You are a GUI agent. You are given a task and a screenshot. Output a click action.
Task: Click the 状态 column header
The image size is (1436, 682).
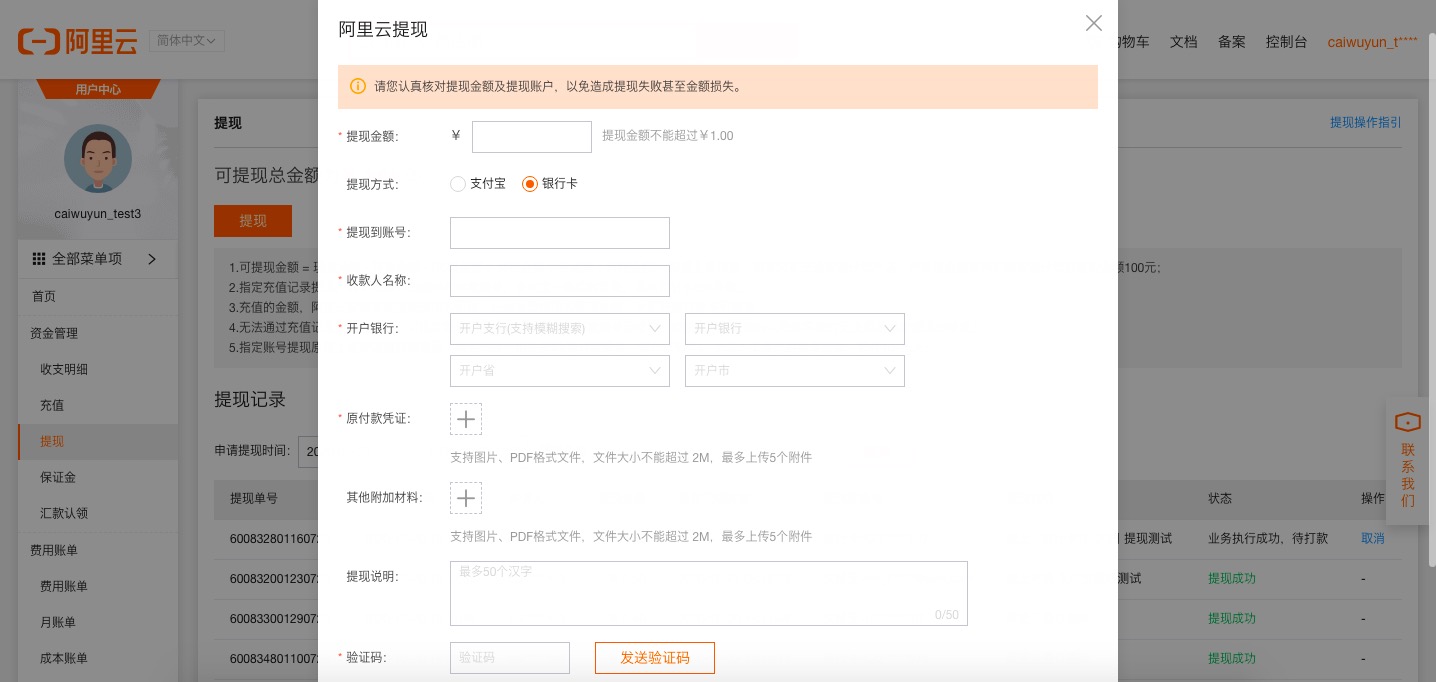click(x=1220, y=498)
